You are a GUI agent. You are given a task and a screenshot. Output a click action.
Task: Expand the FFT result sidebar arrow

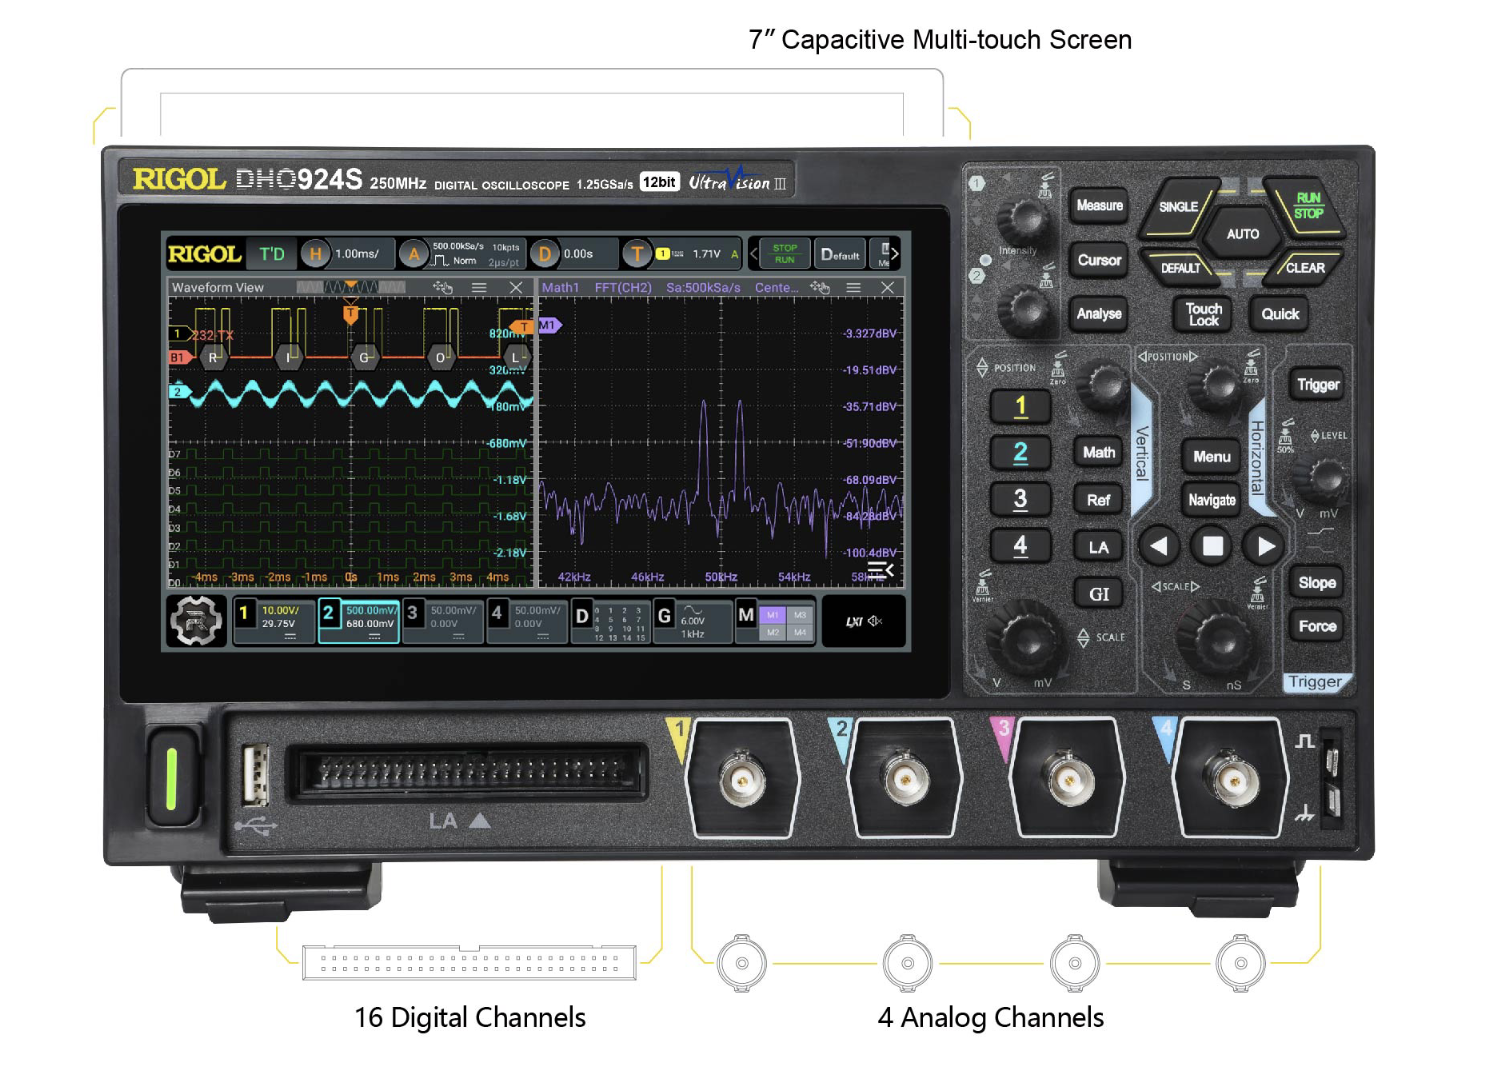(880, 570)
